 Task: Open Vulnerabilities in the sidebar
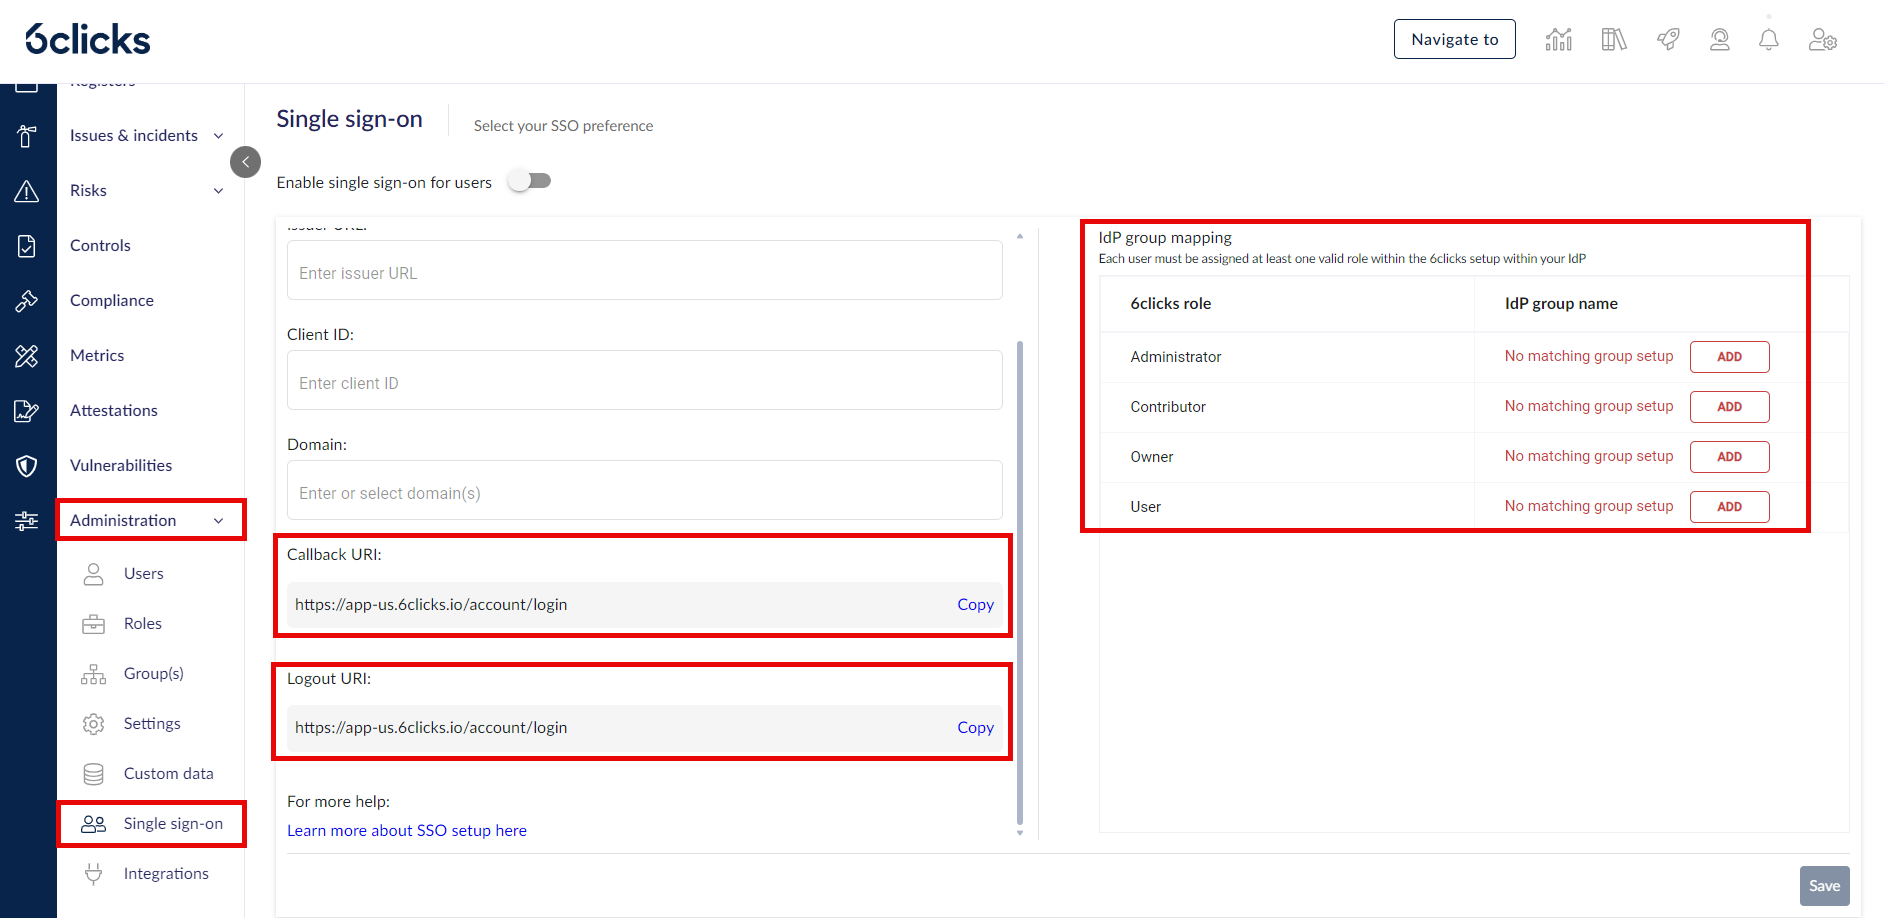121,466
